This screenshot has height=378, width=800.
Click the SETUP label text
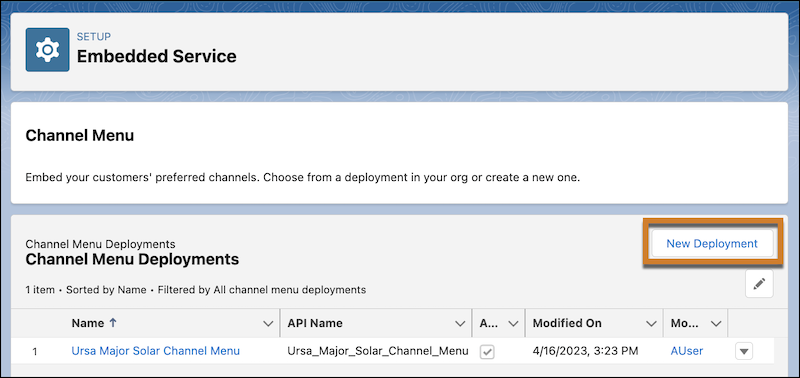[94, 37]
